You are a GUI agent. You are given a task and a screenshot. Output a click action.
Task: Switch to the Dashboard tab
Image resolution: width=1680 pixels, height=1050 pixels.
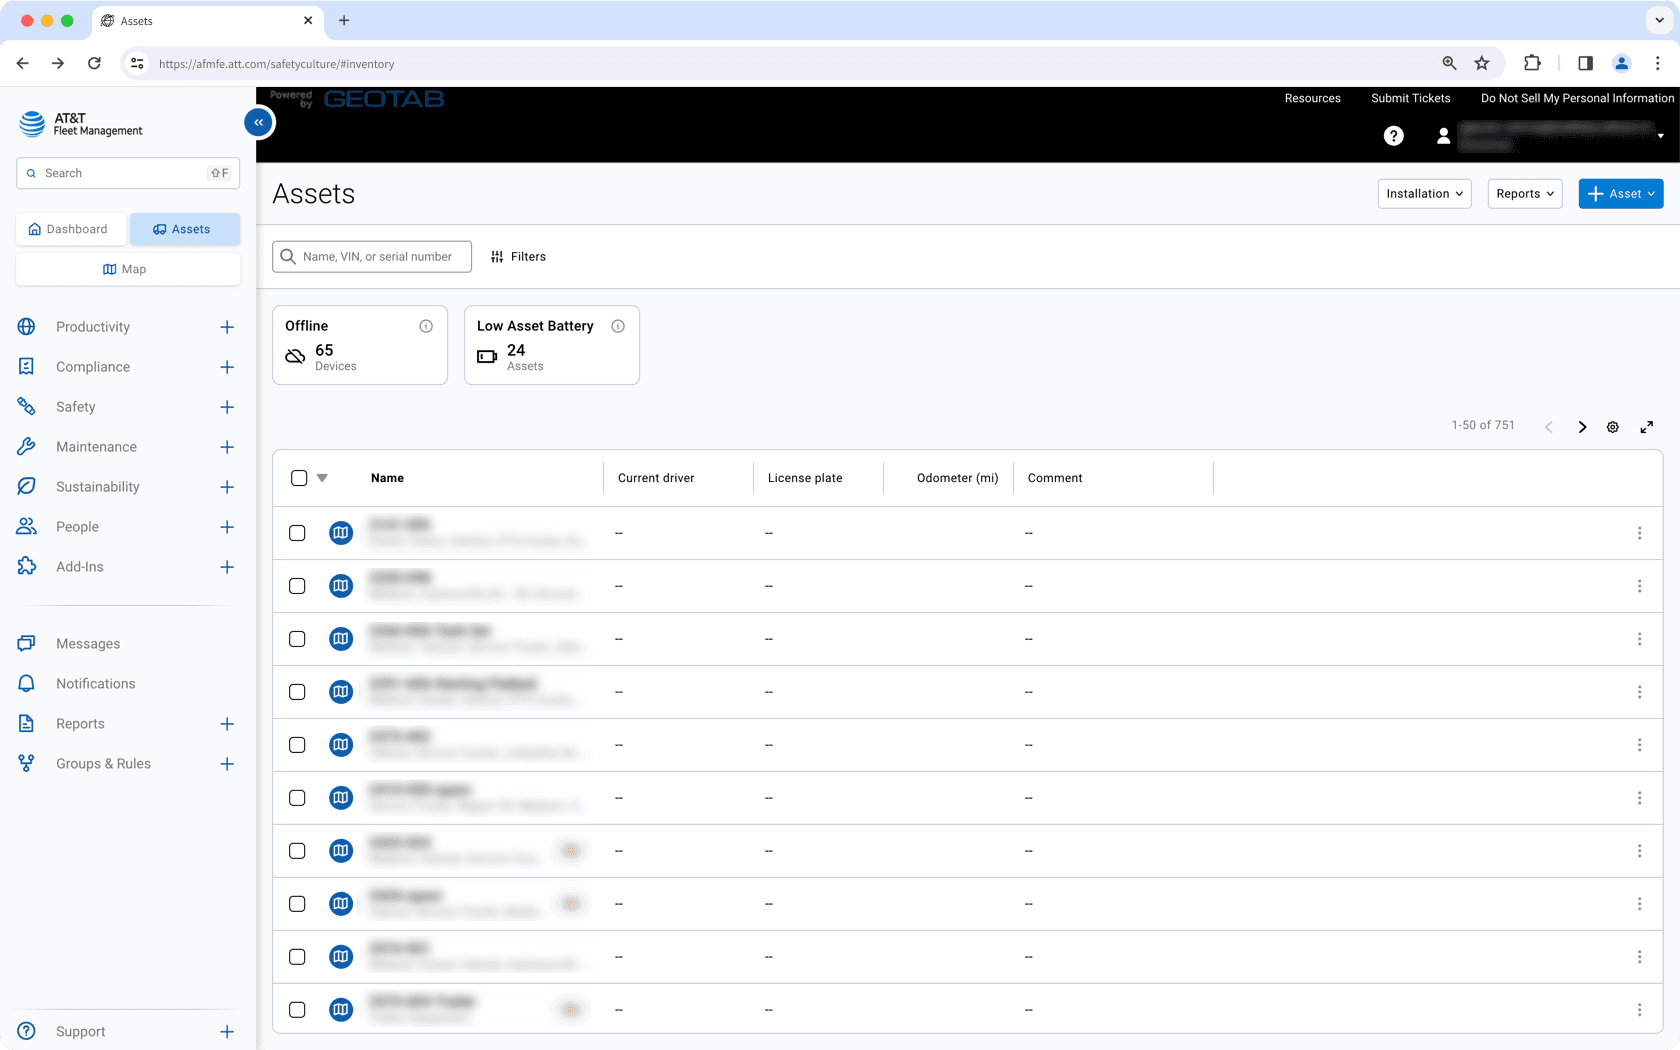pos(70,229)
